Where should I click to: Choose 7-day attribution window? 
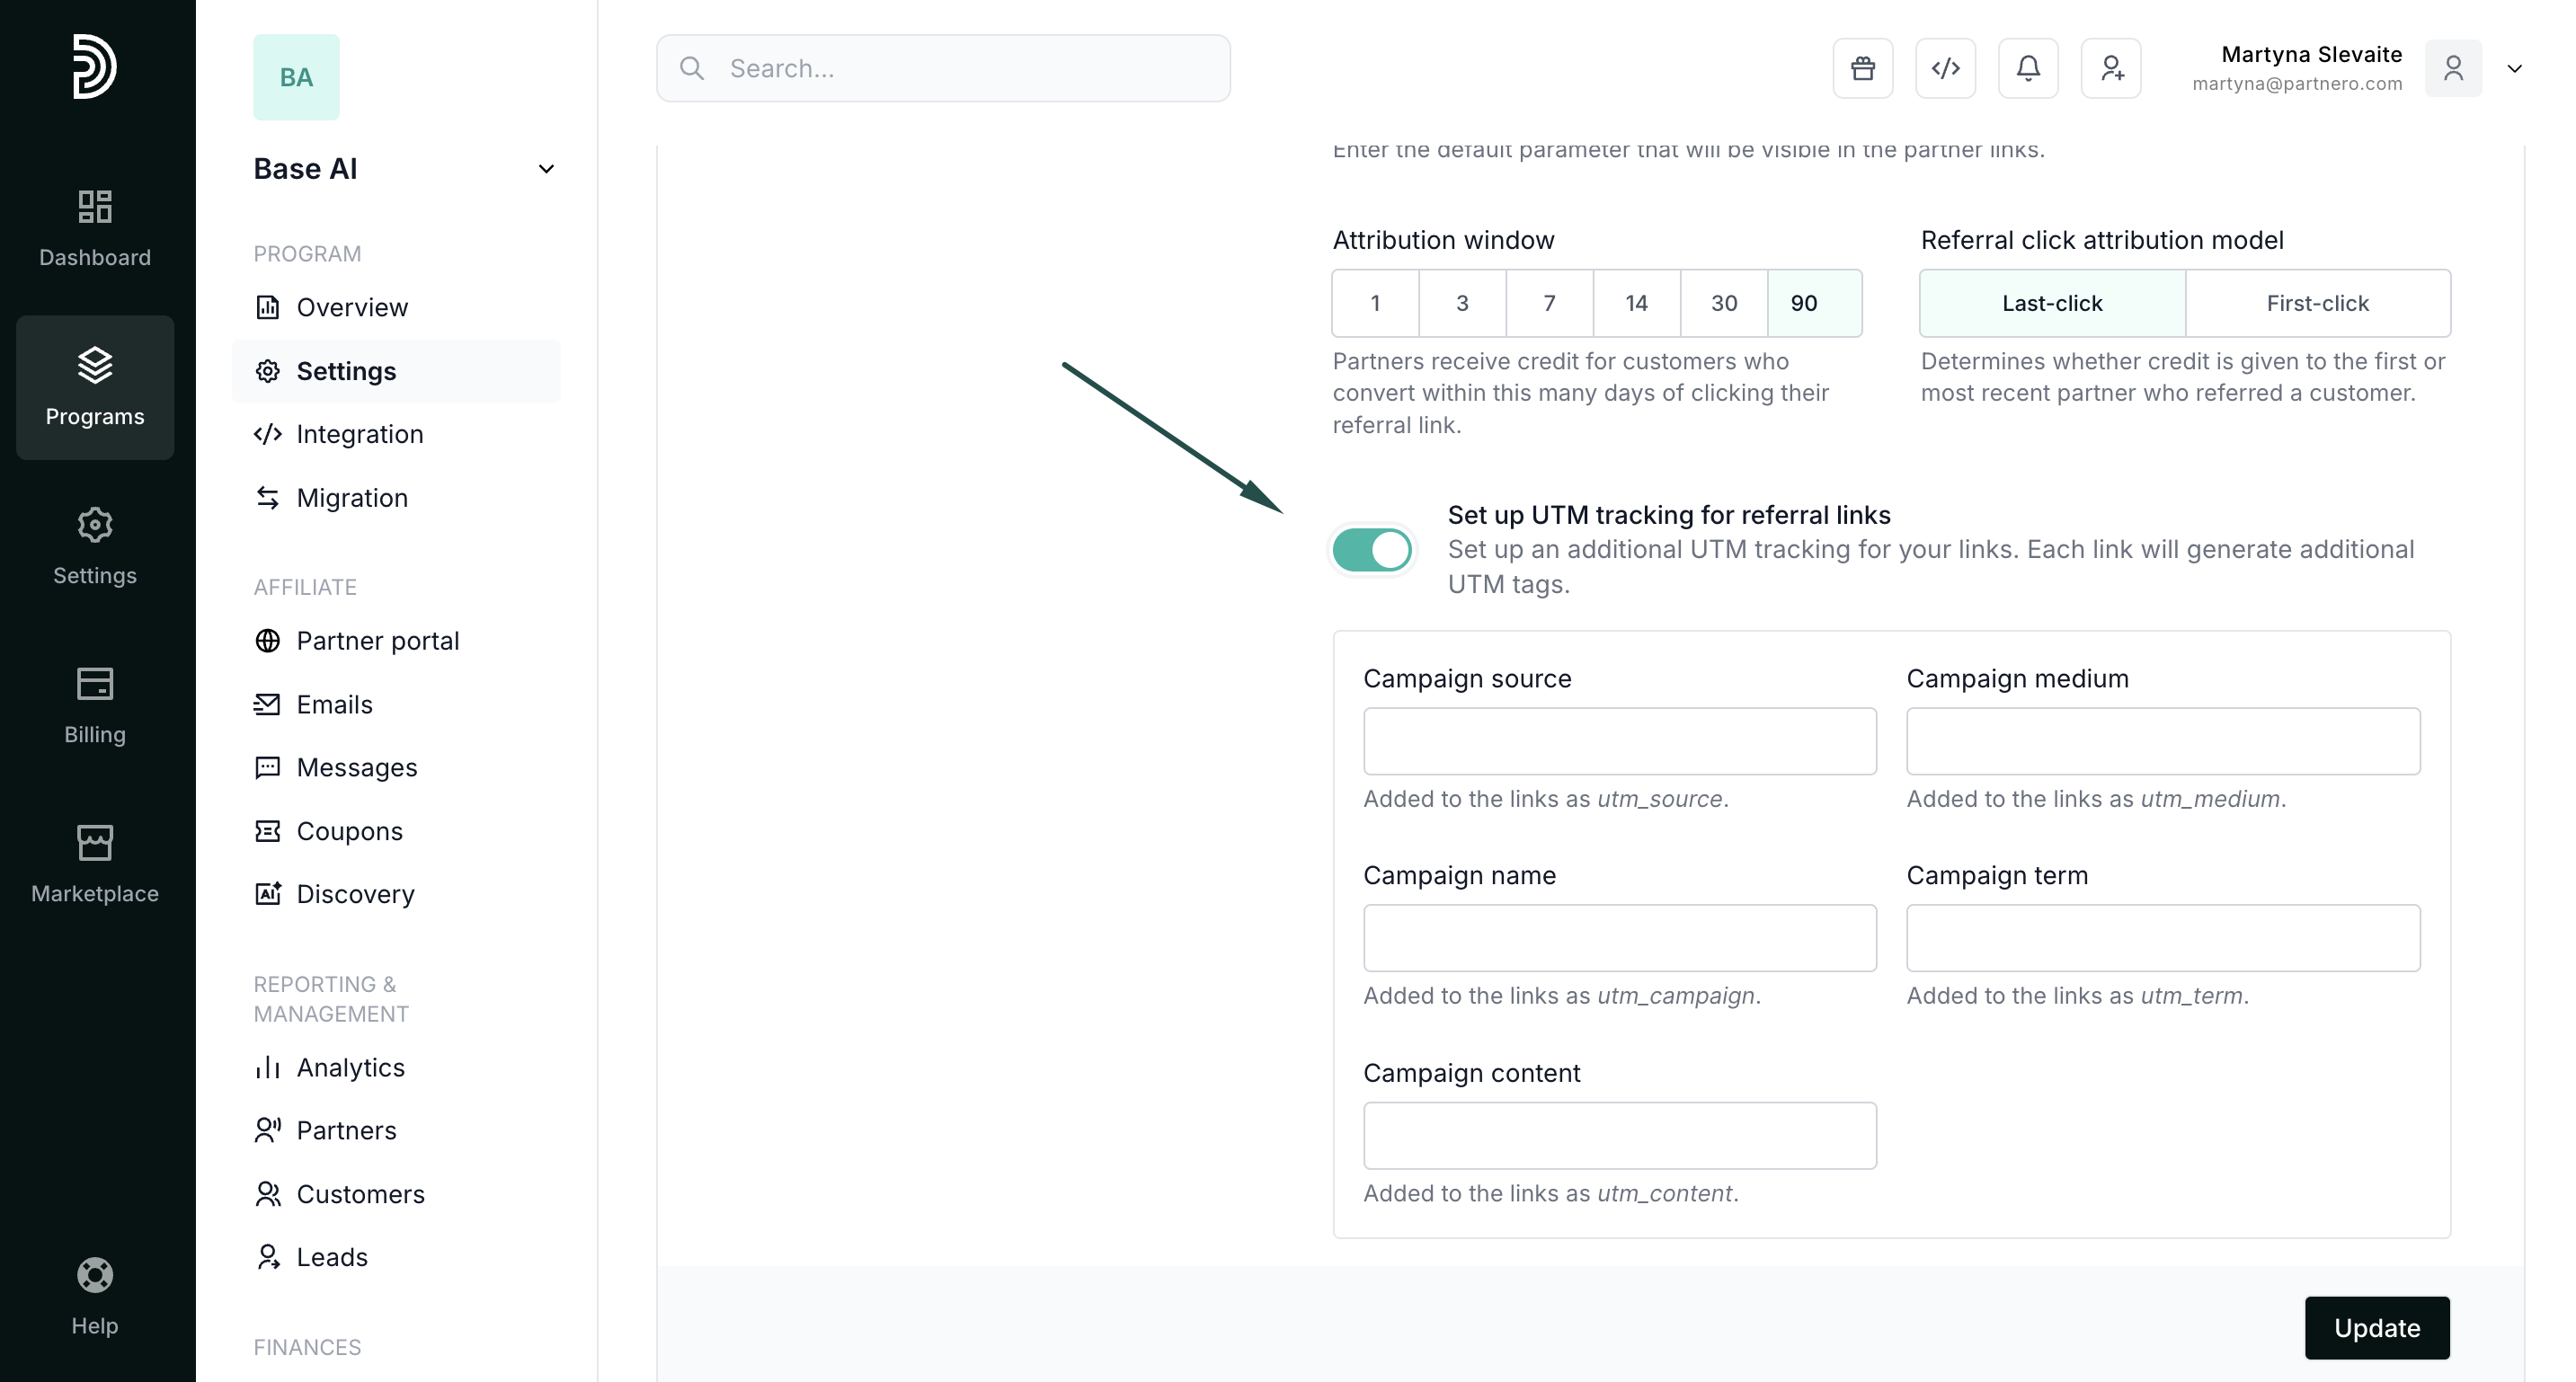pos(1549,303)
